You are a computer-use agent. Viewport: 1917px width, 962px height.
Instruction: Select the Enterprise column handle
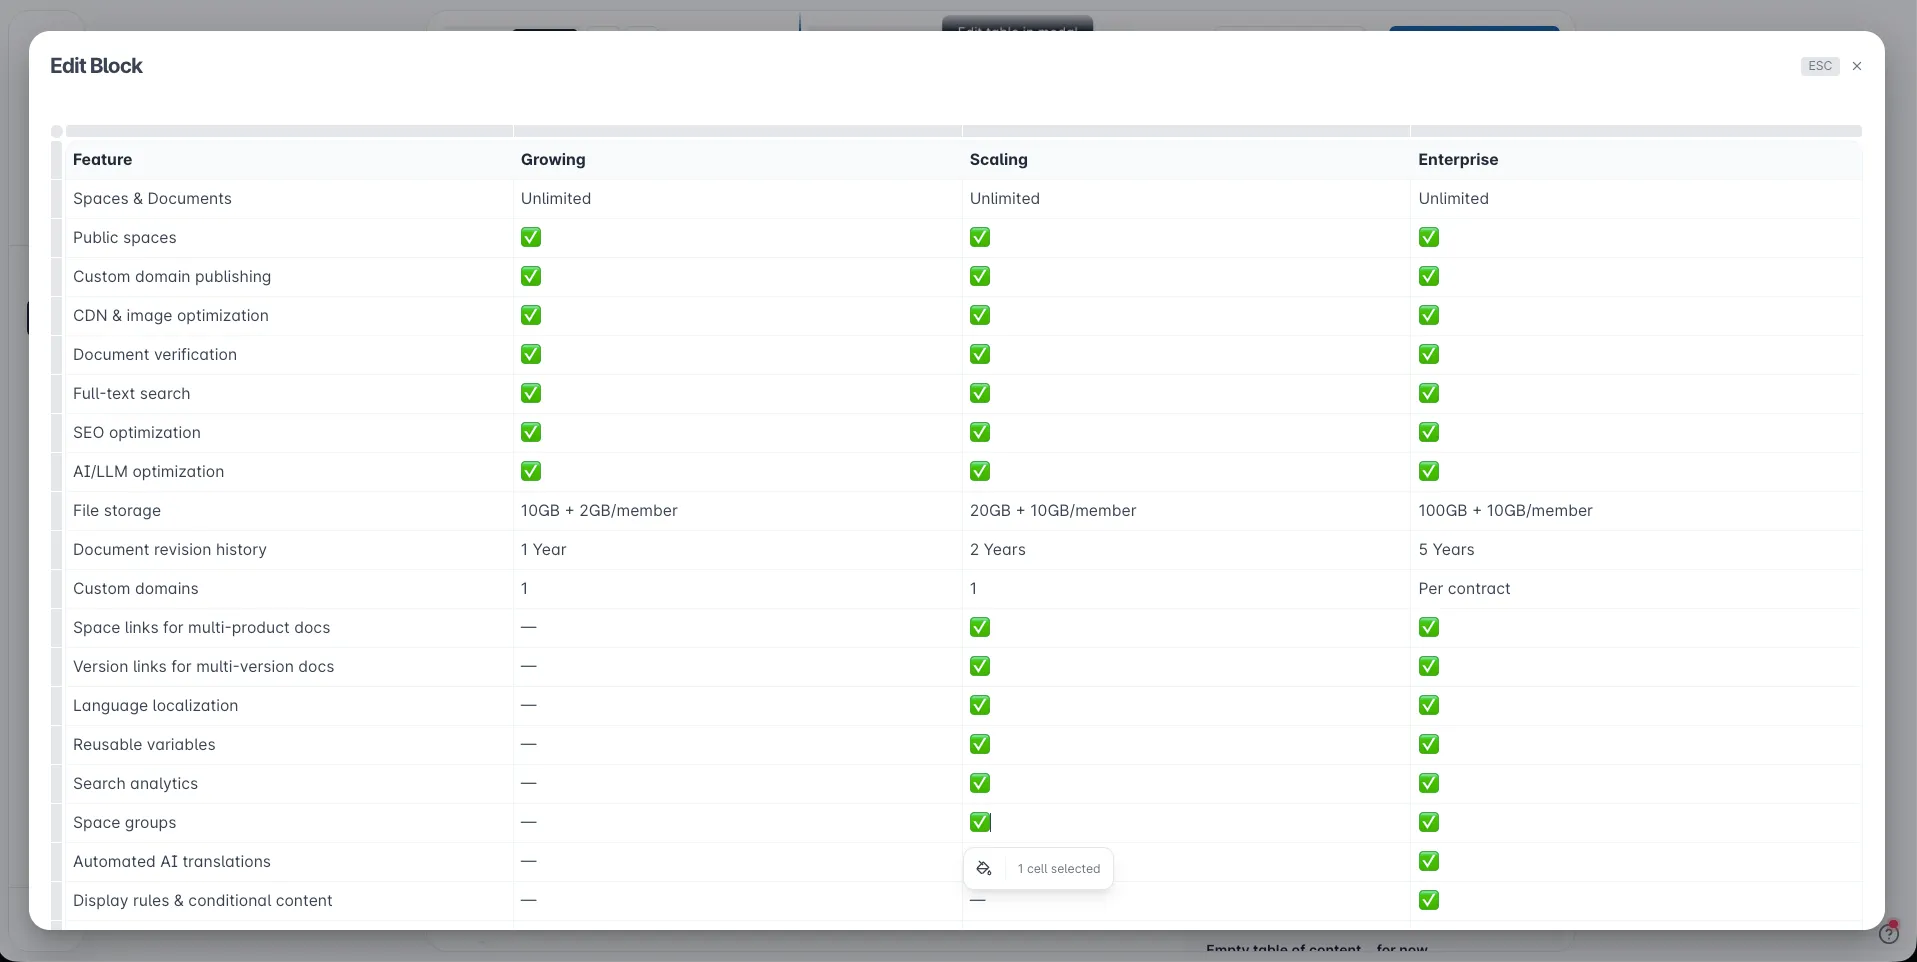(1636, 131)
